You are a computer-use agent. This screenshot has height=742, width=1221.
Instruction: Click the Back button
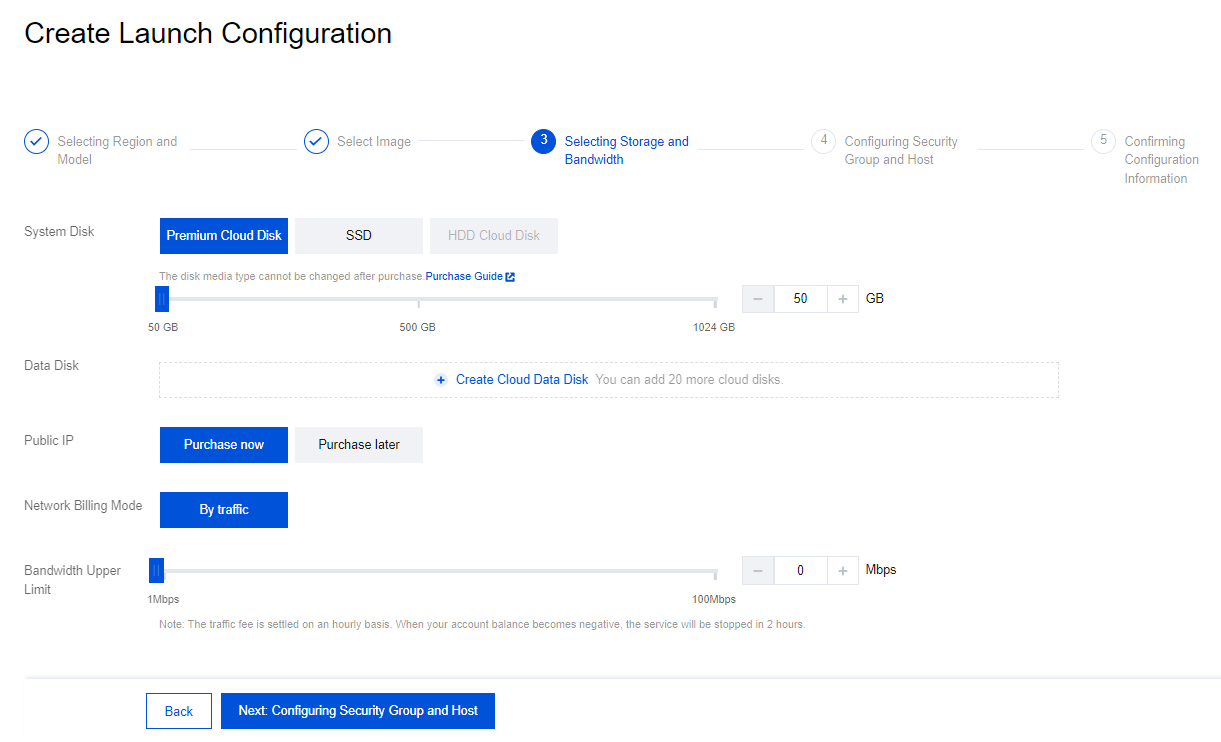(179, 711)
